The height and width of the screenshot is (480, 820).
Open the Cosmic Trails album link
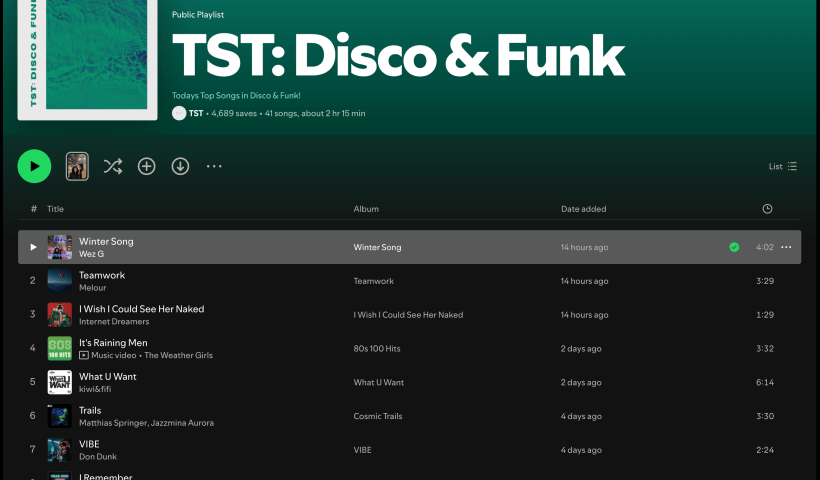click(x=378, y=416)
